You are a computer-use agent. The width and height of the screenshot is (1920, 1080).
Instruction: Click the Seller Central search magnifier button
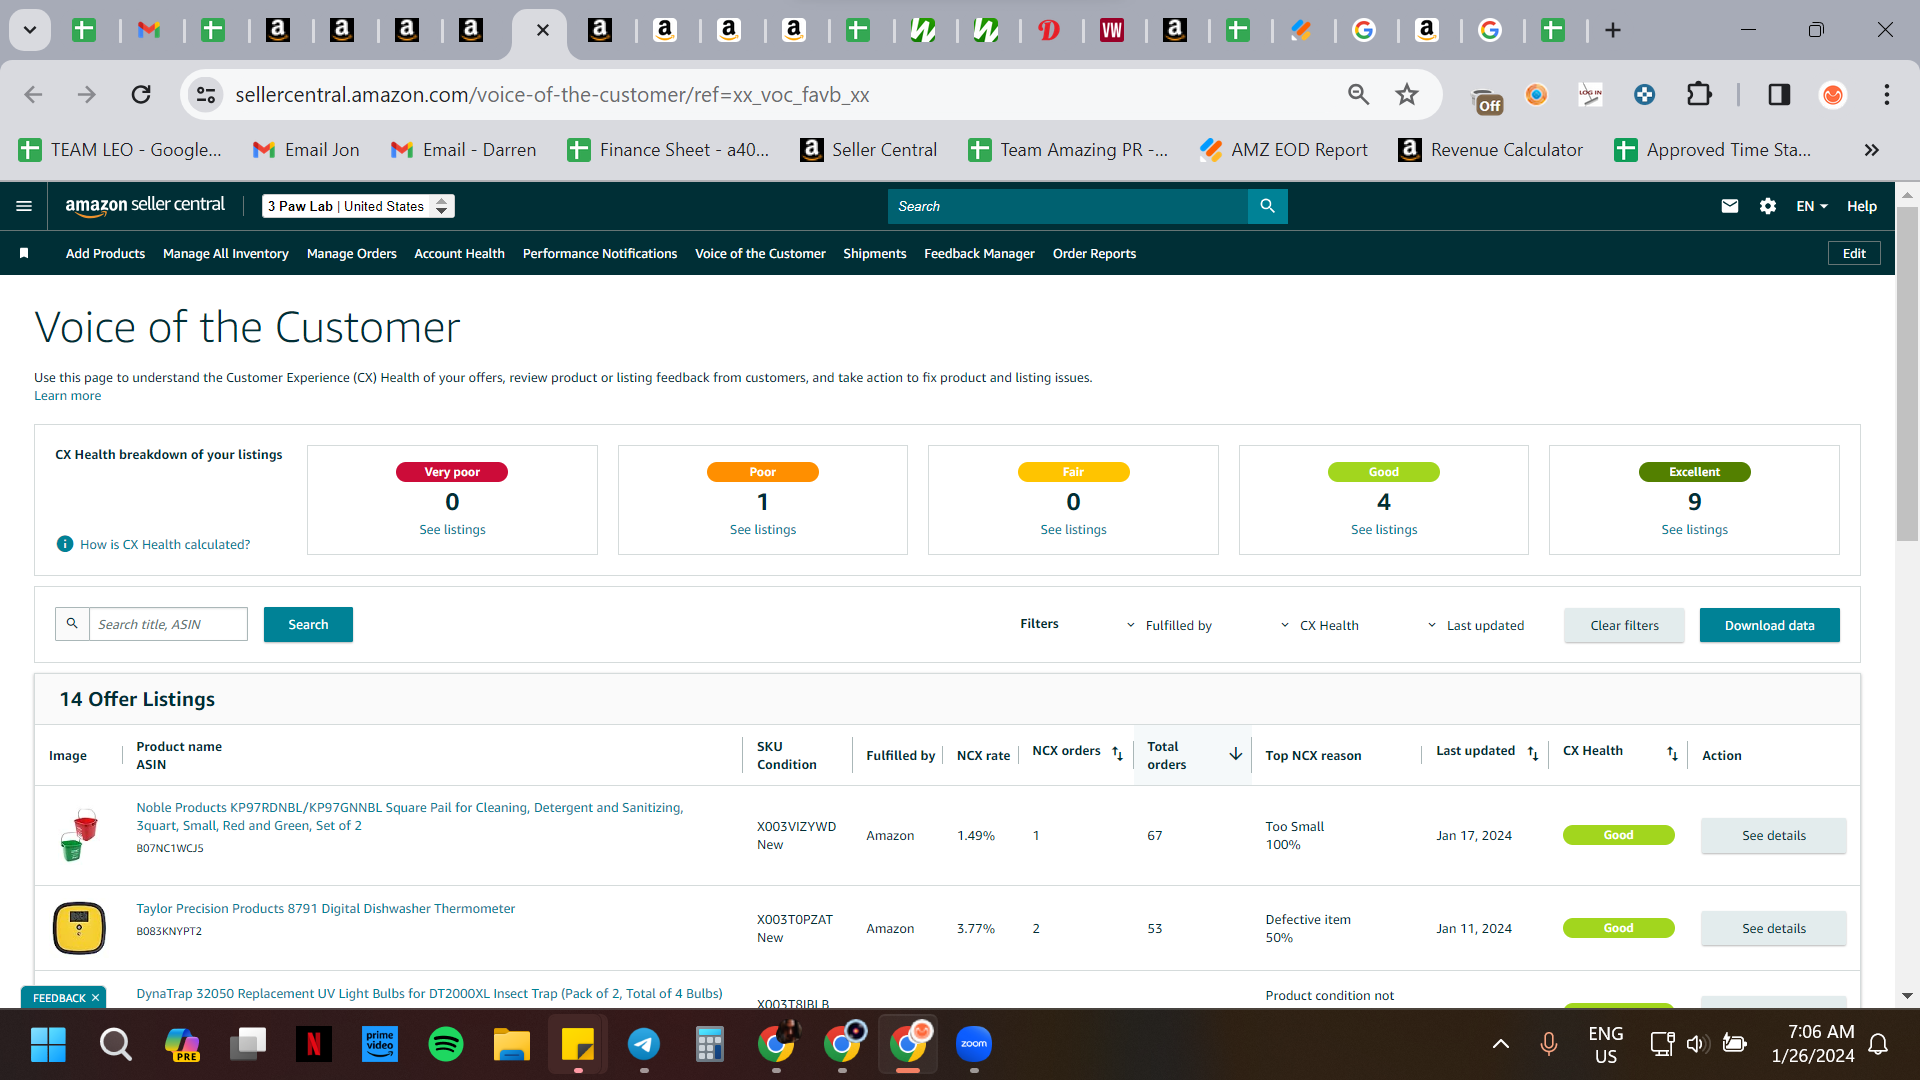point(1267,206)
